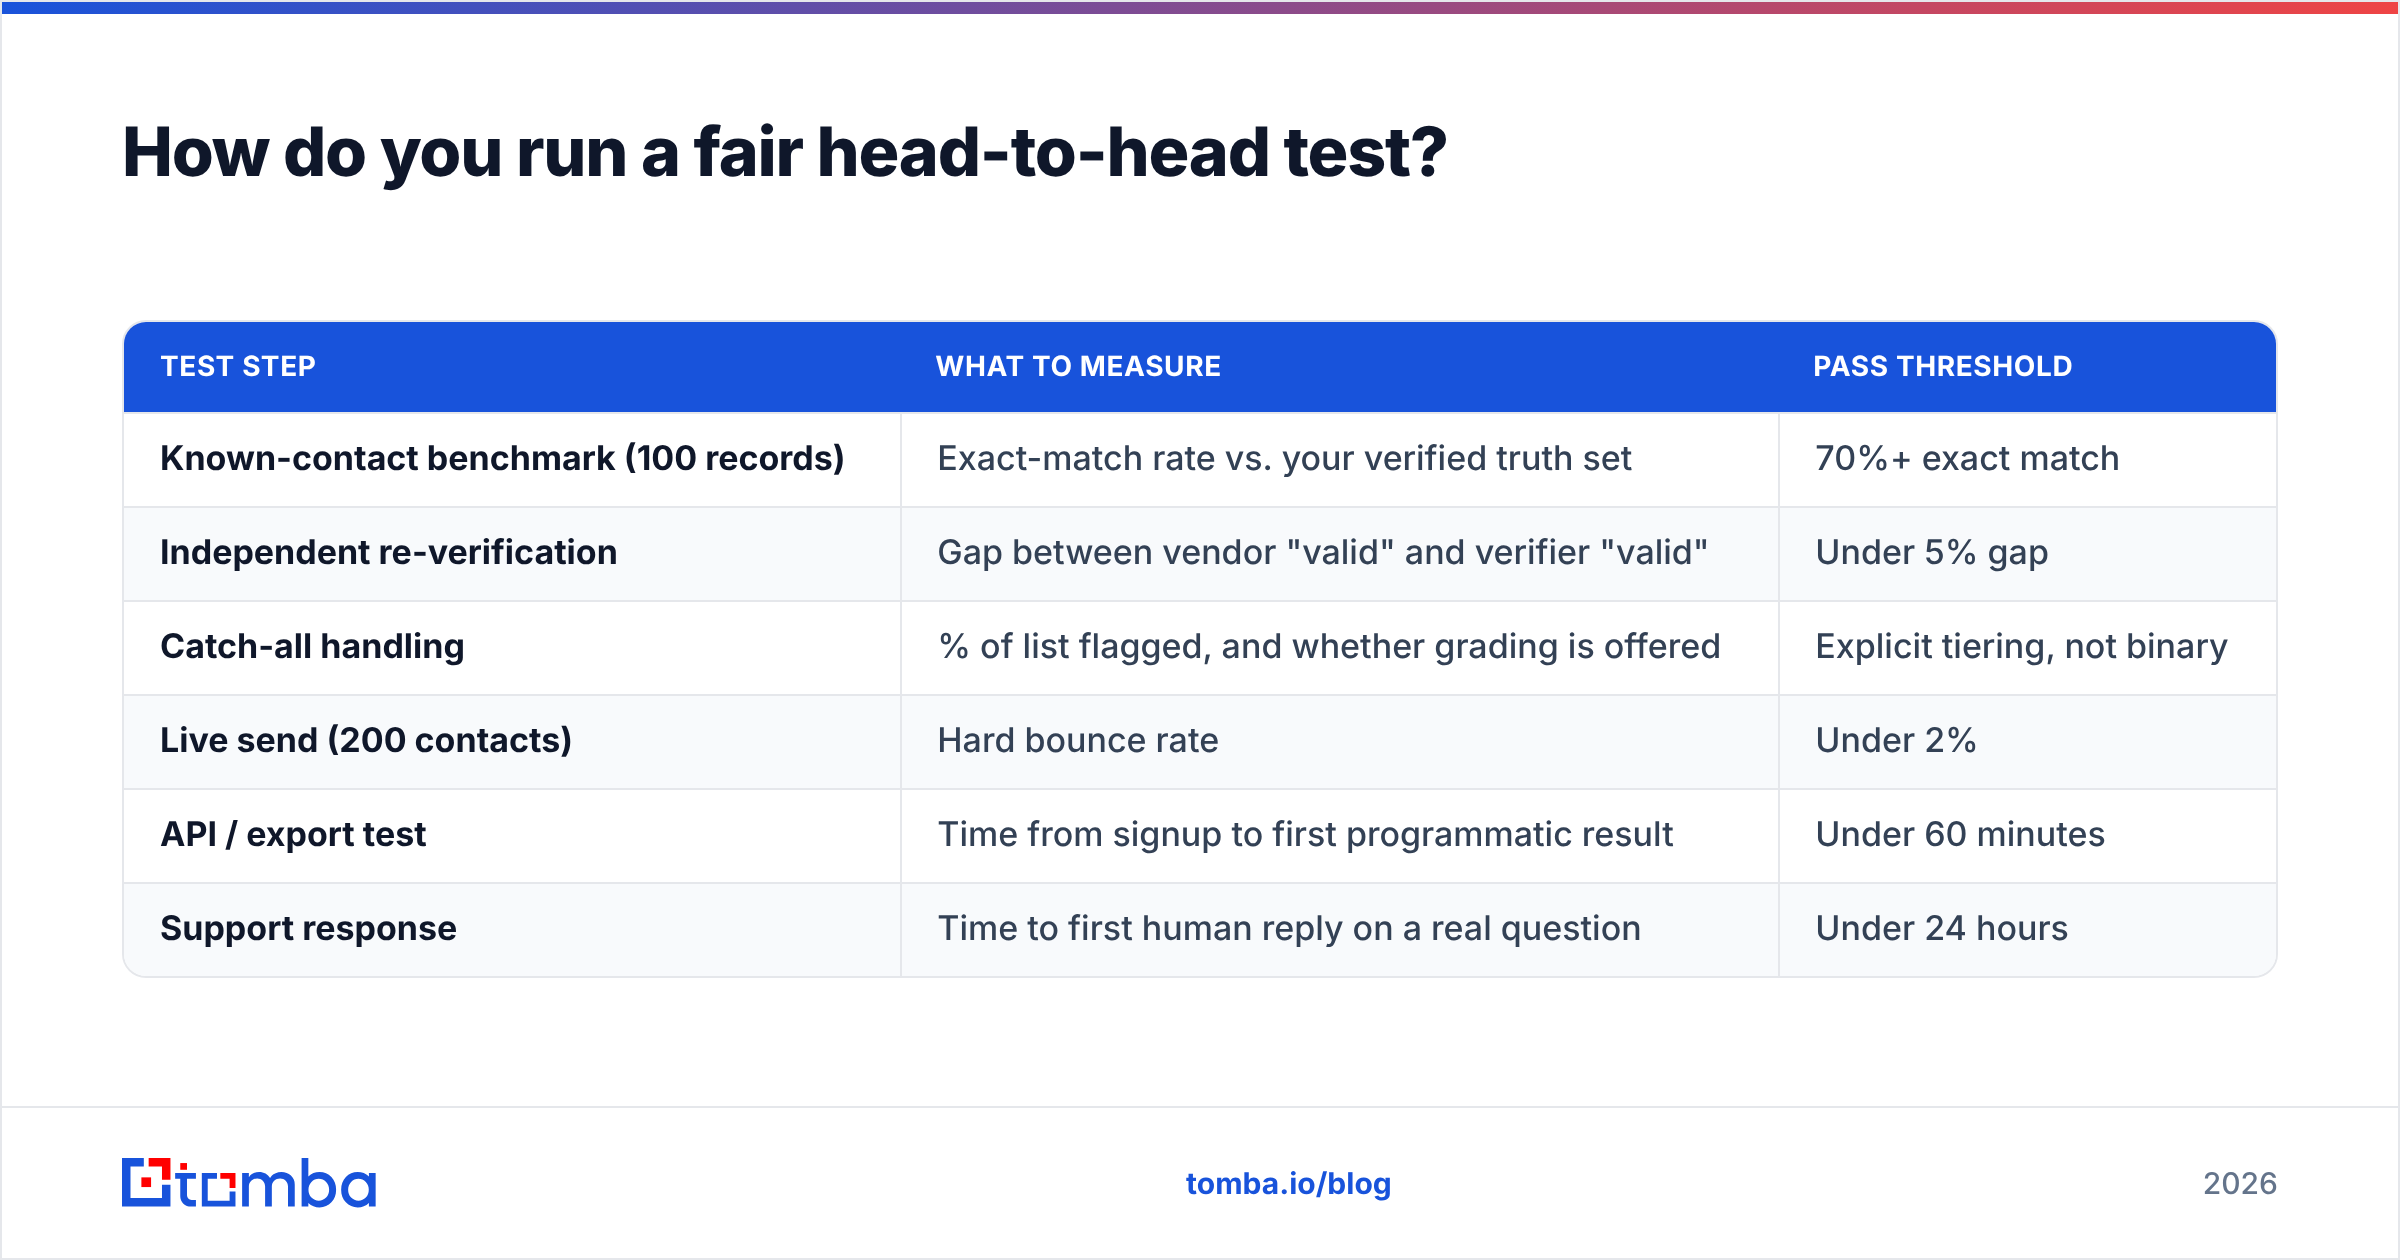Click 'Exact-match rate vs. your verified truth set'
Screen dimensions: 2400x1260
coord(1284,459)
